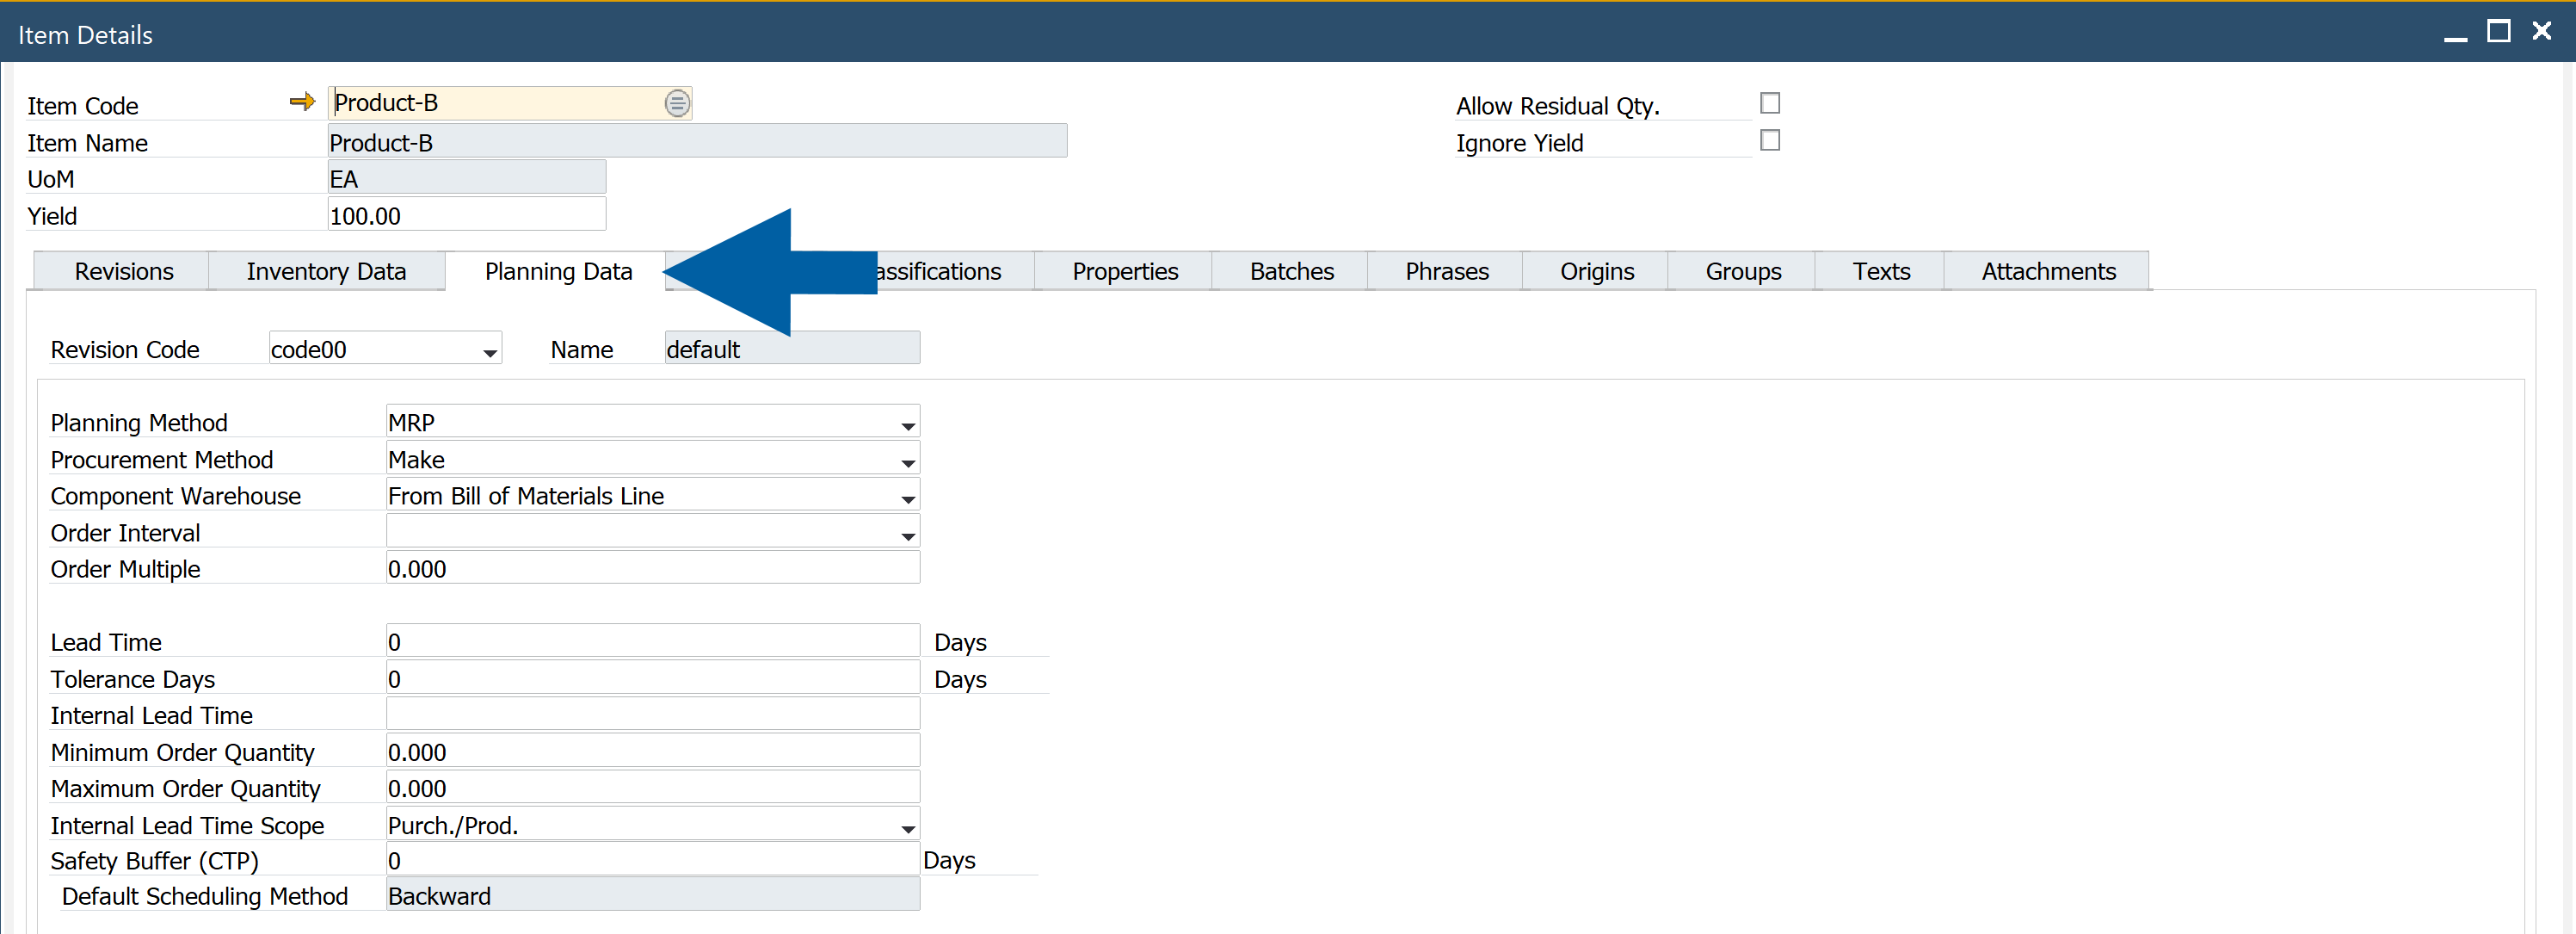
Task: Click the Item Name value Product-B
Action: click(697, 142)
